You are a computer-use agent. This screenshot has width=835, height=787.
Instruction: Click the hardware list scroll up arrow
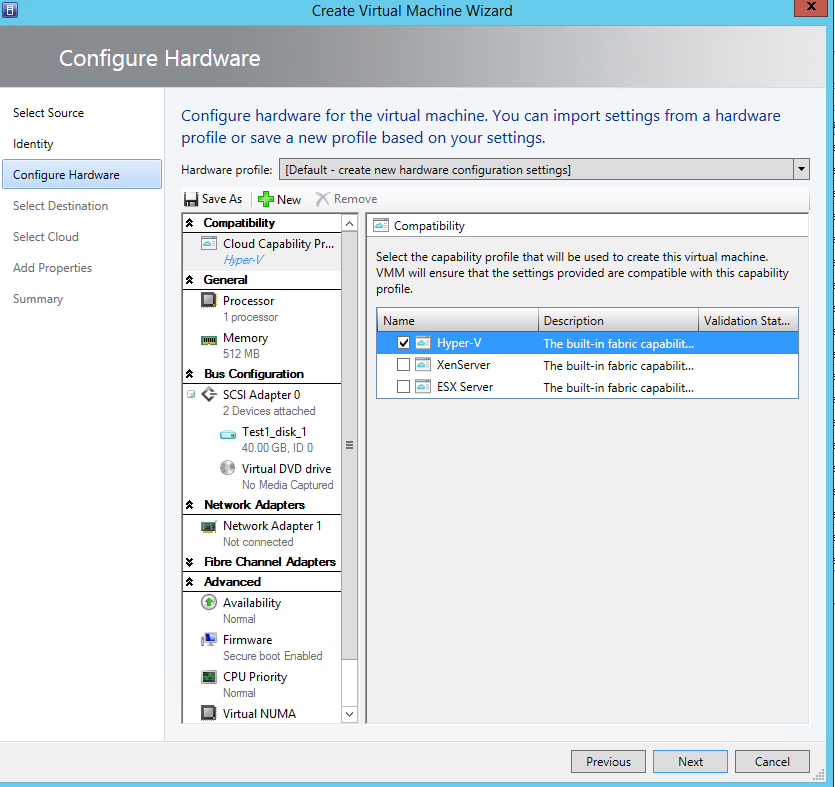[349, 224]
